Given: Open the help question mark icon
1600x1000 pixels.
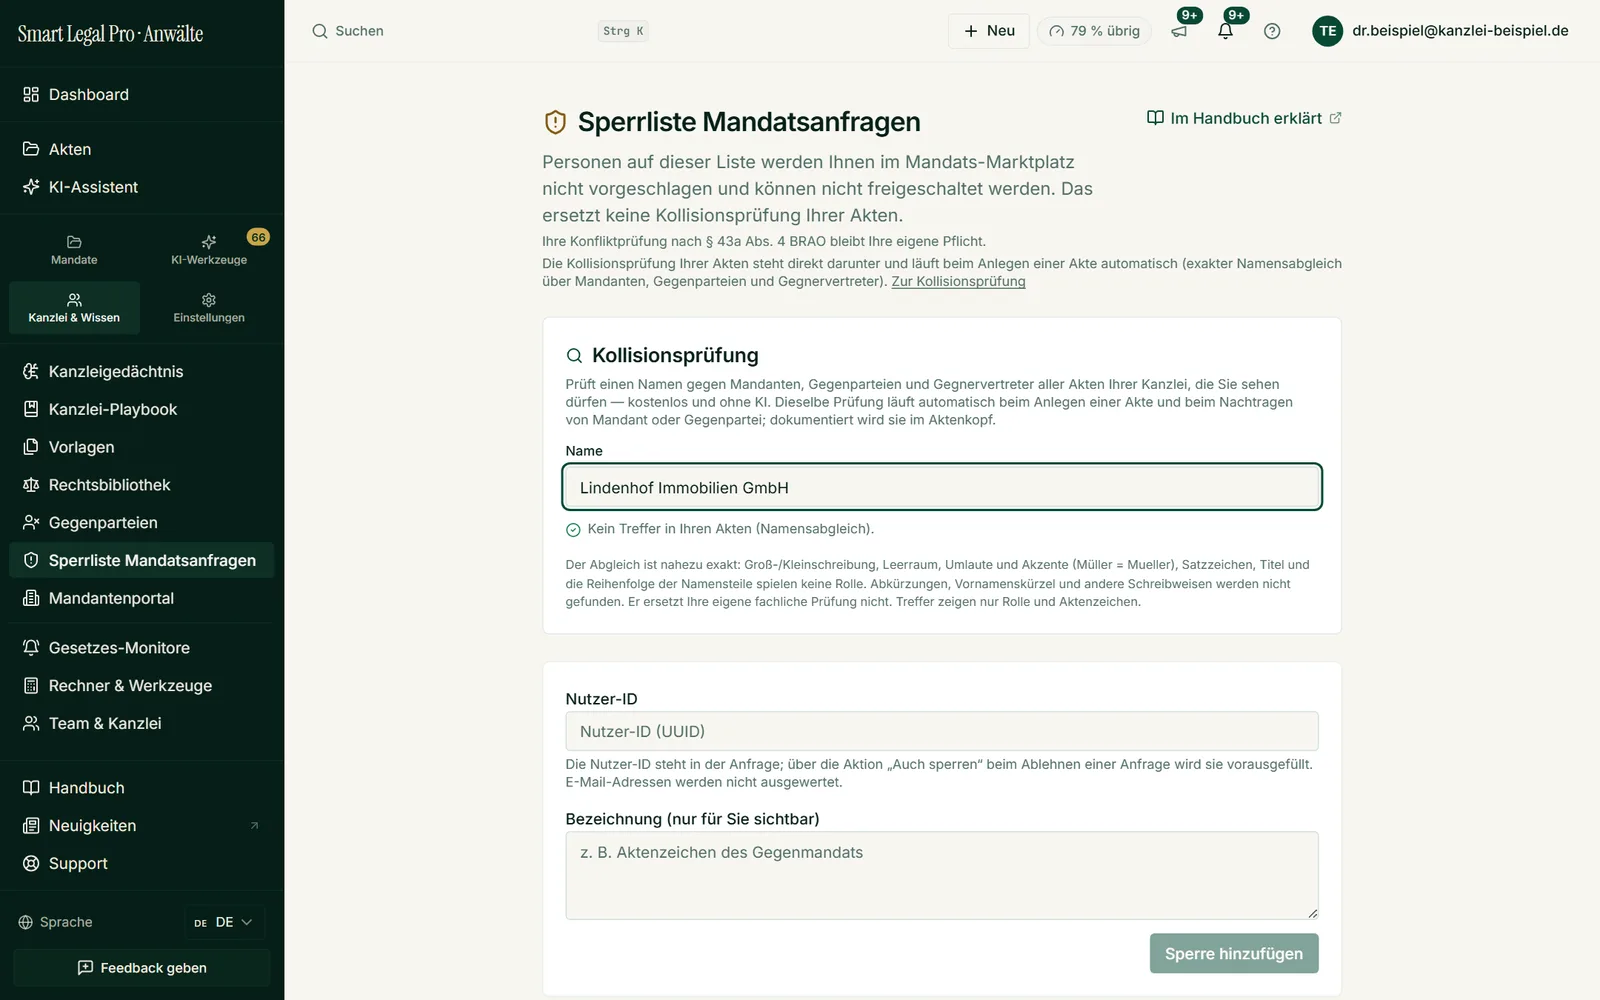Looking at the screenshot, I should pyautogui.click(x=1272, y=31).
